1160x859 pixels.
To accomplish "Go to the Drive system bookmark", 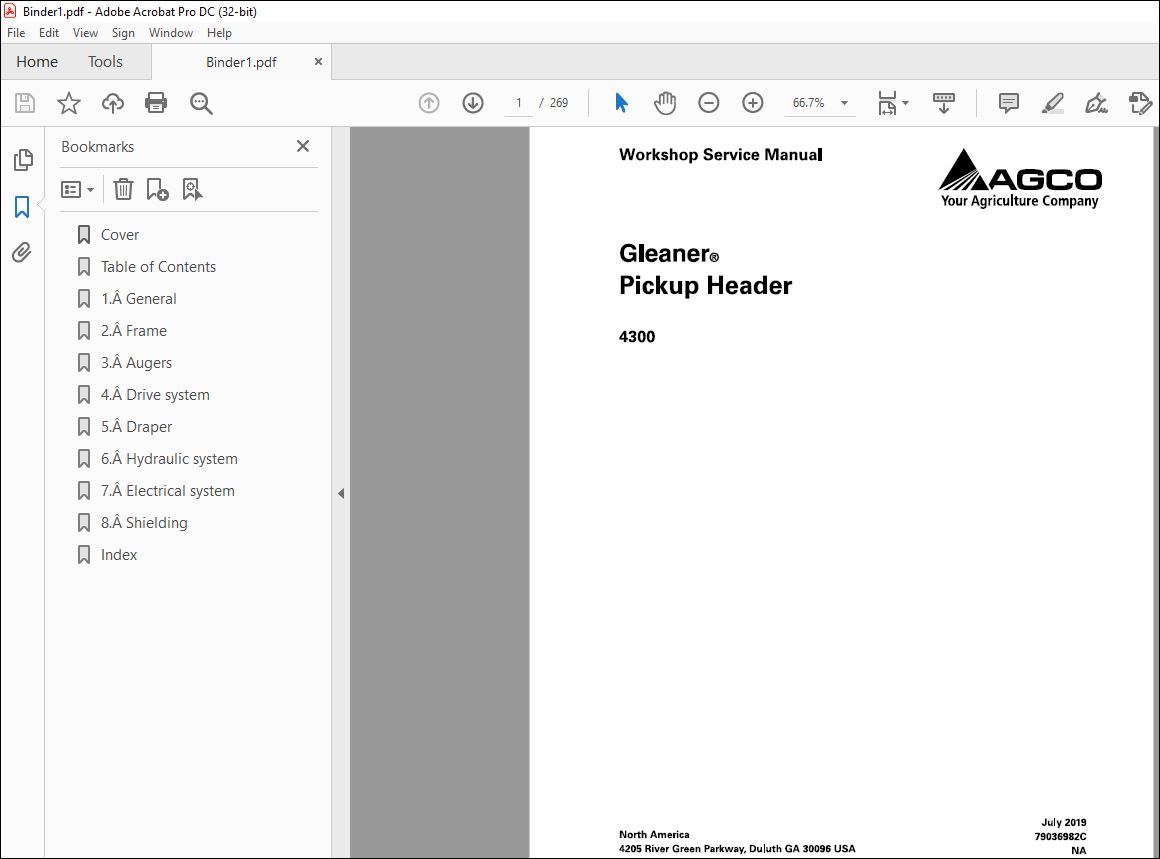I will (x=155, y=395).
